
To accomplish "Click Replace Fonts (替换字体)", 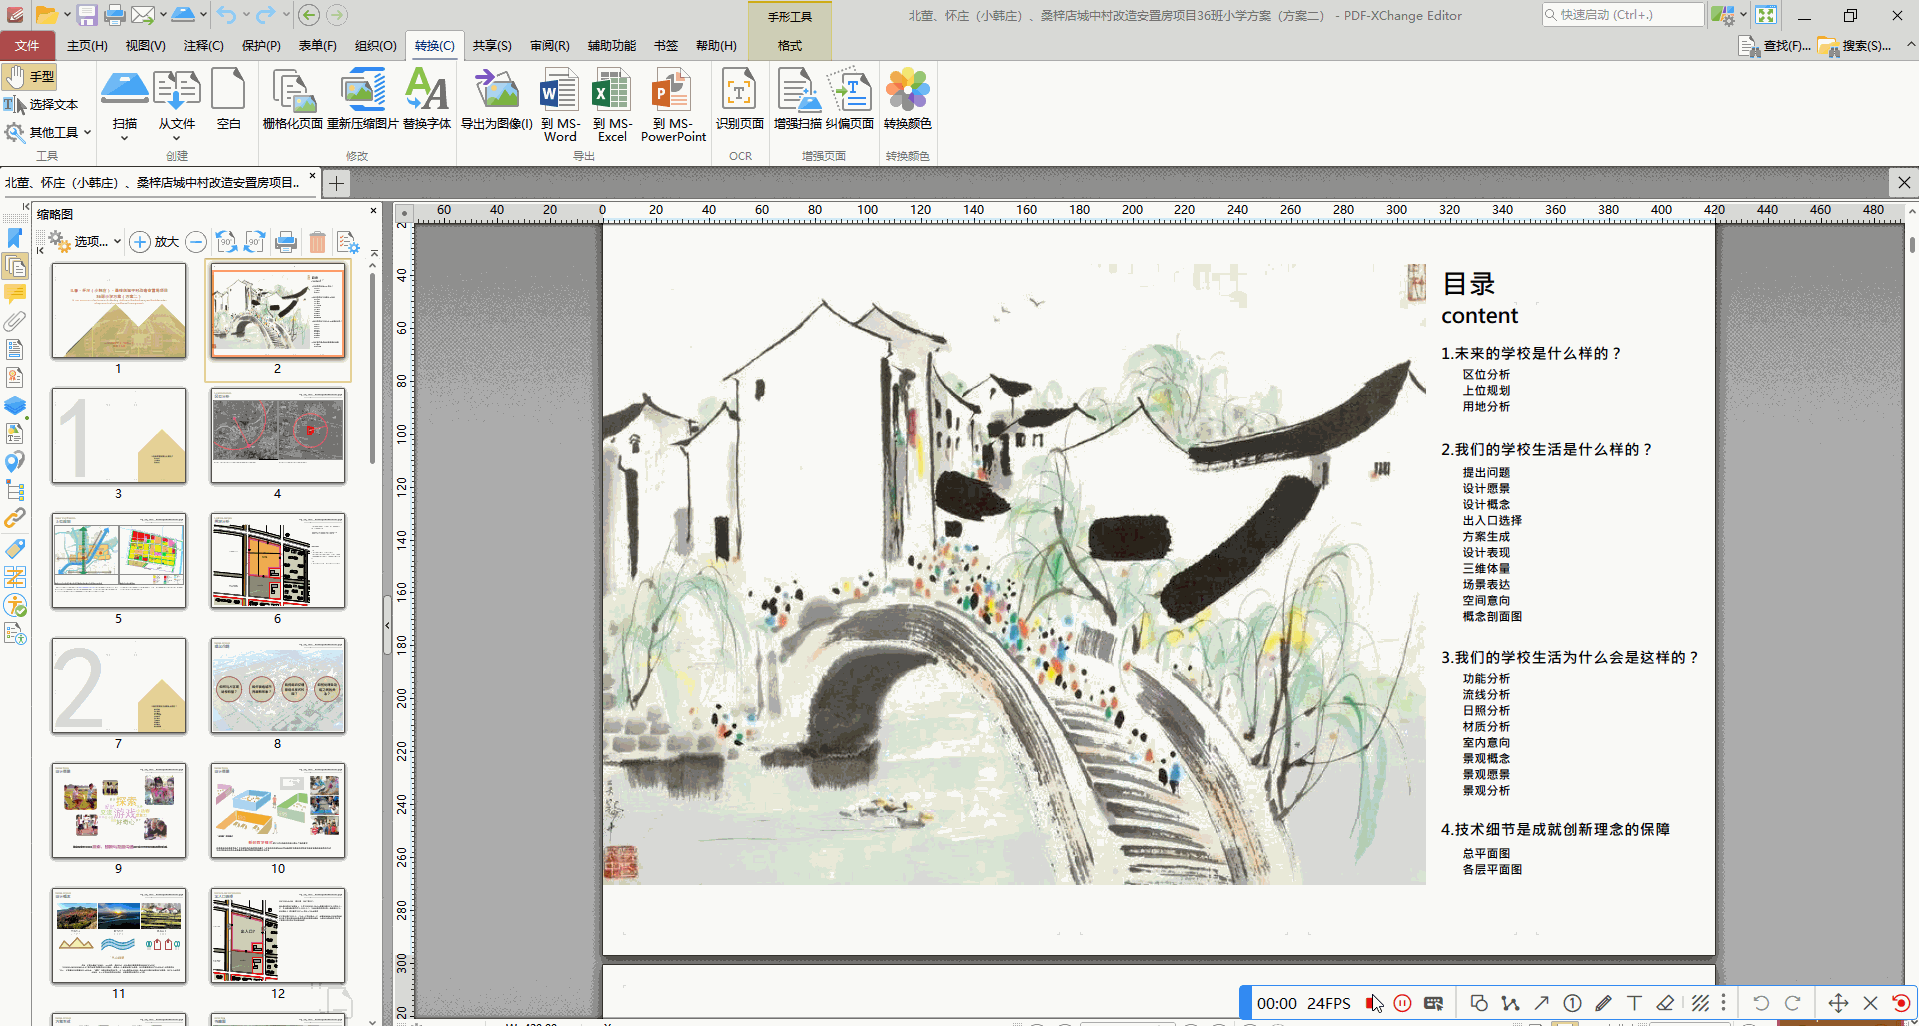I will 427,100.
